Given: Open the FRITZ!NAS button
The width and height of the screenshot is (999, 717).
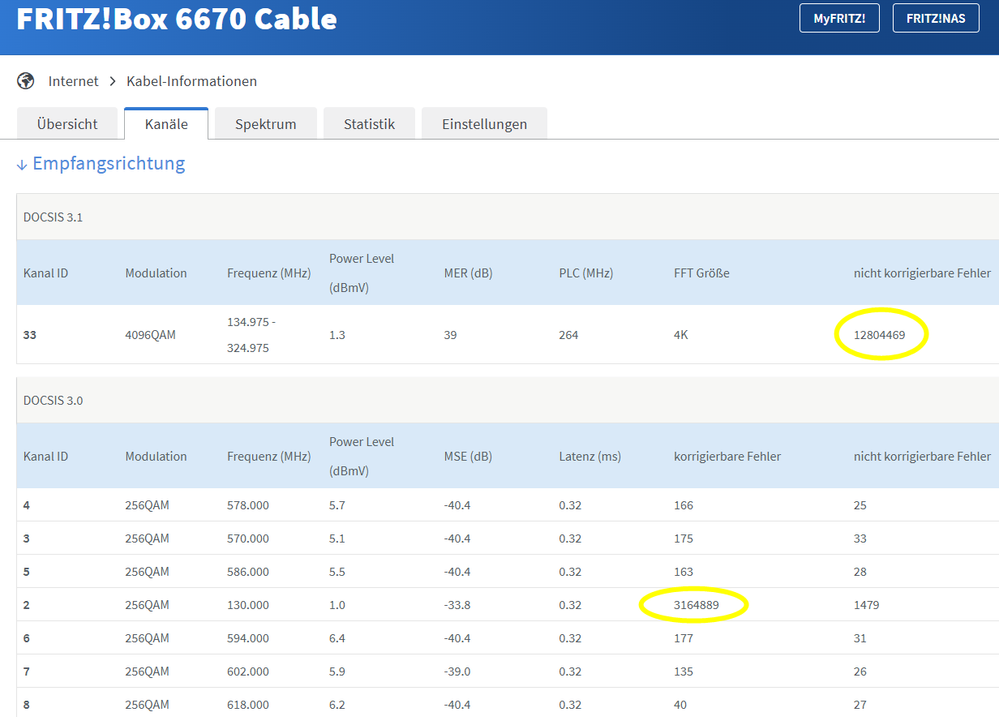Looking at the screenshot, I should [935, 18].
